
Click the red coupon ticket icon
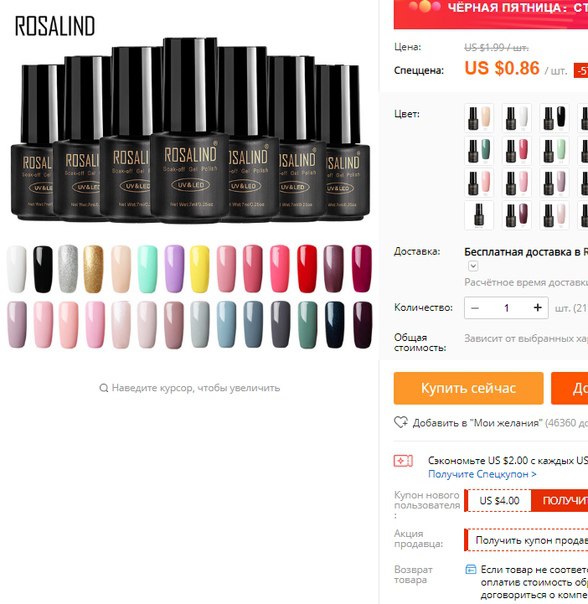[x=403, y=461]
